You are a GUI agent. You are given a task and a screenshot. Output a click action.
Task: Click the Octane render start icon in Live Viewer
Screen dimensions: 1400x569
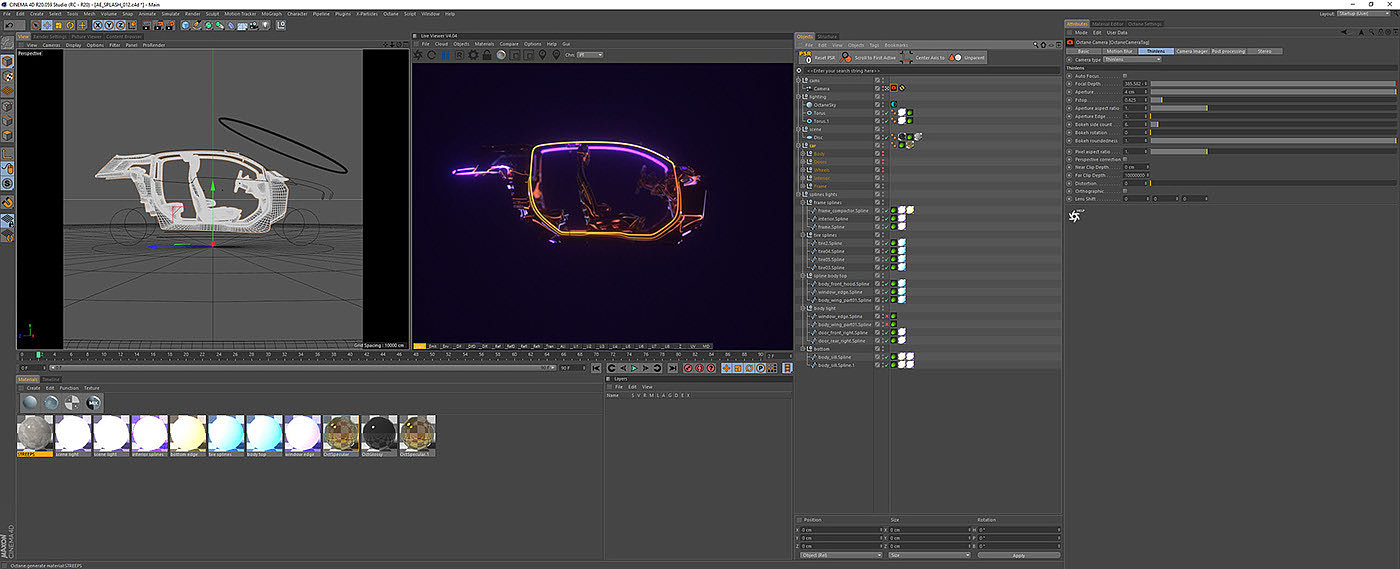[x=419, y=55]
